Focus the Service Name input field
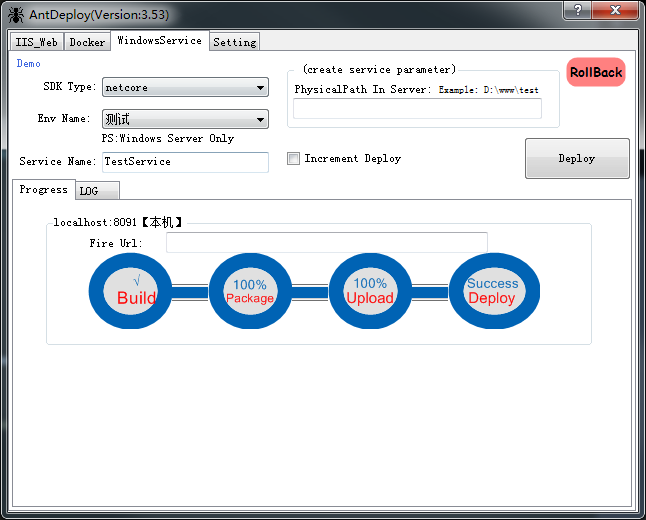The height and width of the screenshot is (520, 646). tap(185, 162)
